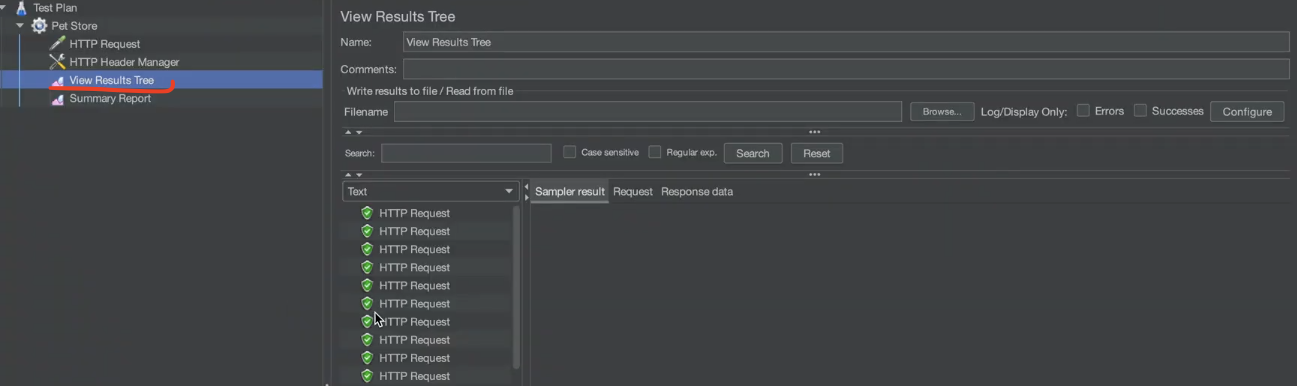Select the View Results Tree node label
The width and height of the screenshot is (1297, 386).
coord(111,80)
